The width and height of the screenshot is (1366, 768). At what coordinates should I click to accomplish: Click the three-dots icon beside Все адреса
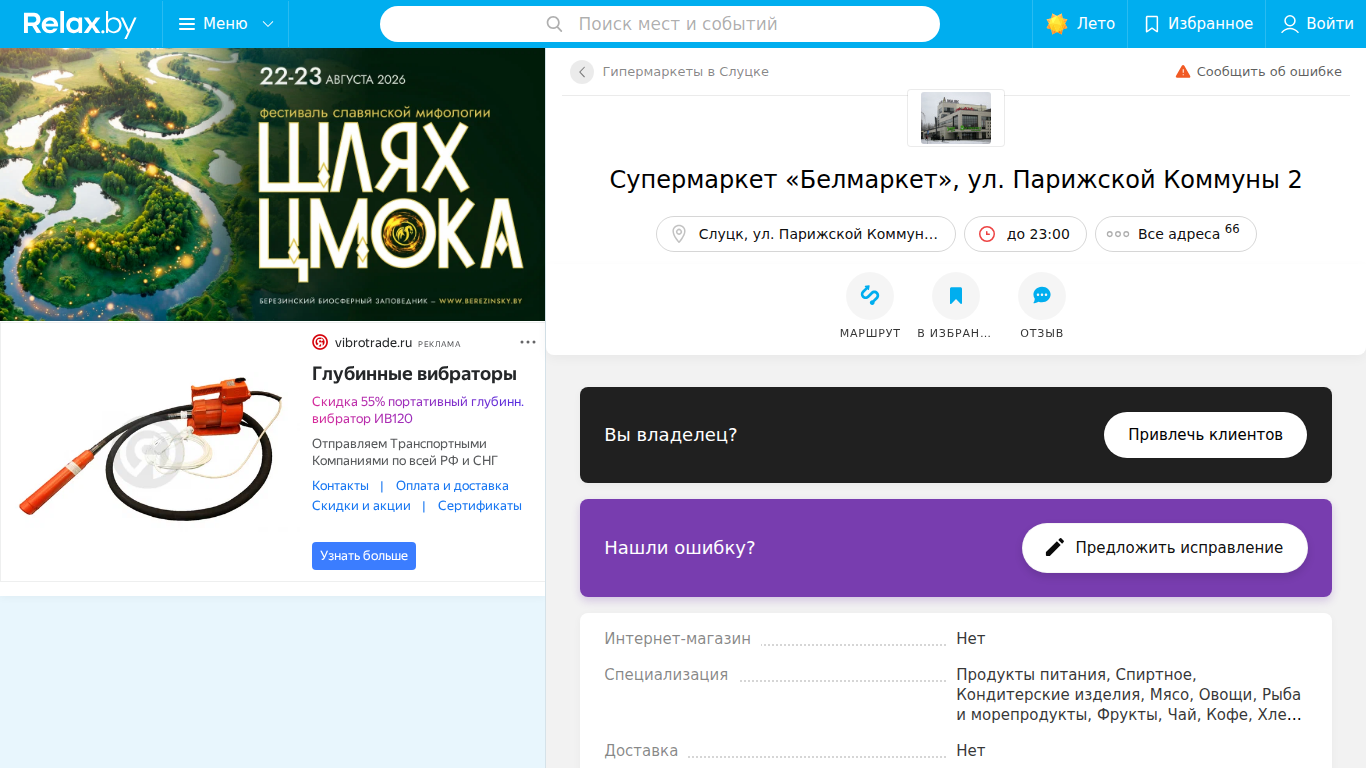point(1119,234)
